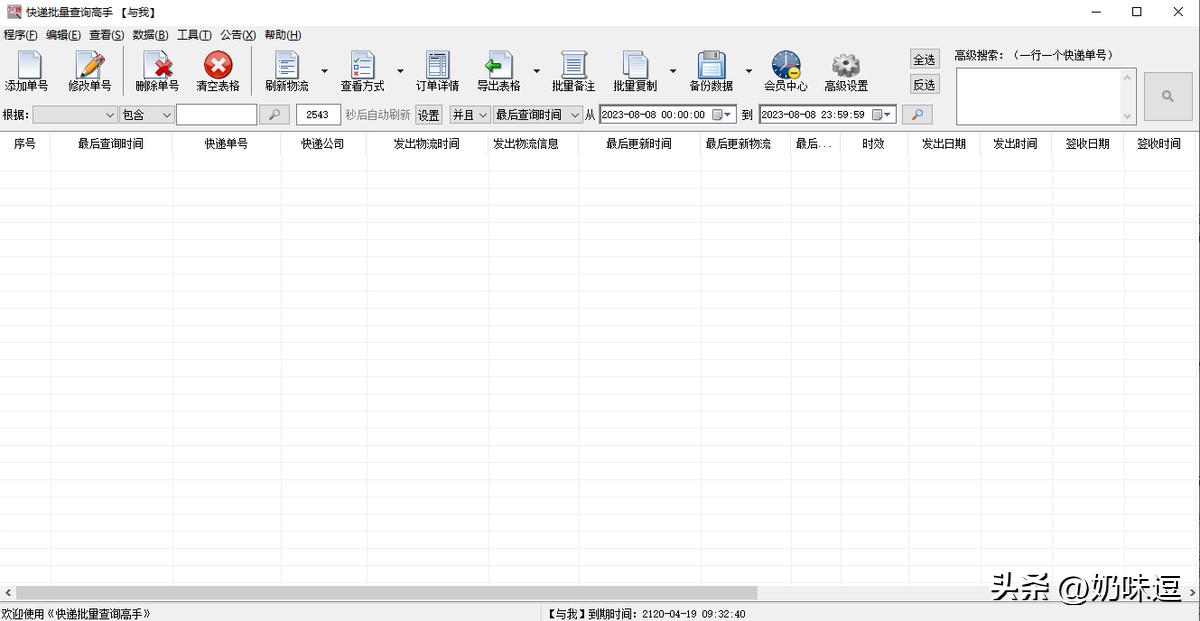1200x621 pixels.
Task: Click the 刷新物流 refresh logistics icon
Action: coord(287,72)
